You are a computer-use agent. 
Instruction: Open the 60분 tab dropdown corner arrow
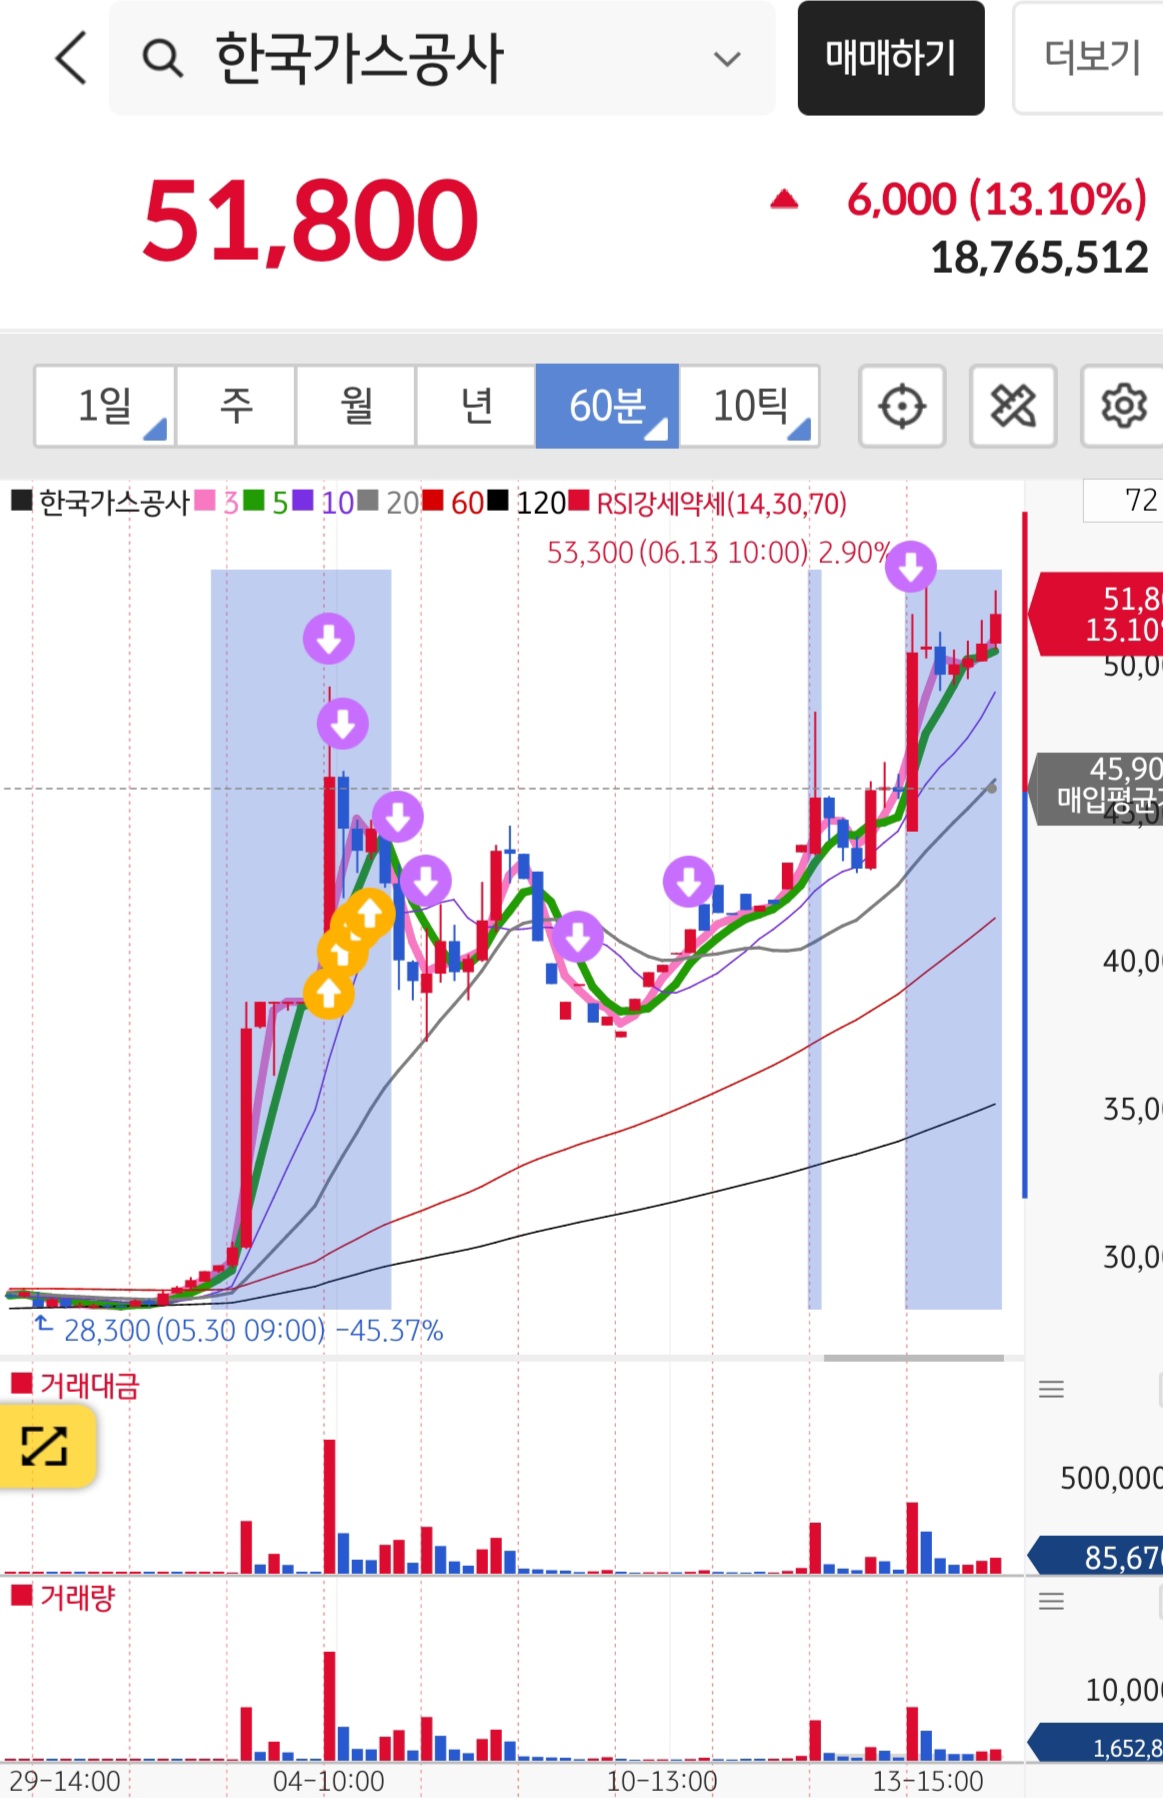(657, 430)
